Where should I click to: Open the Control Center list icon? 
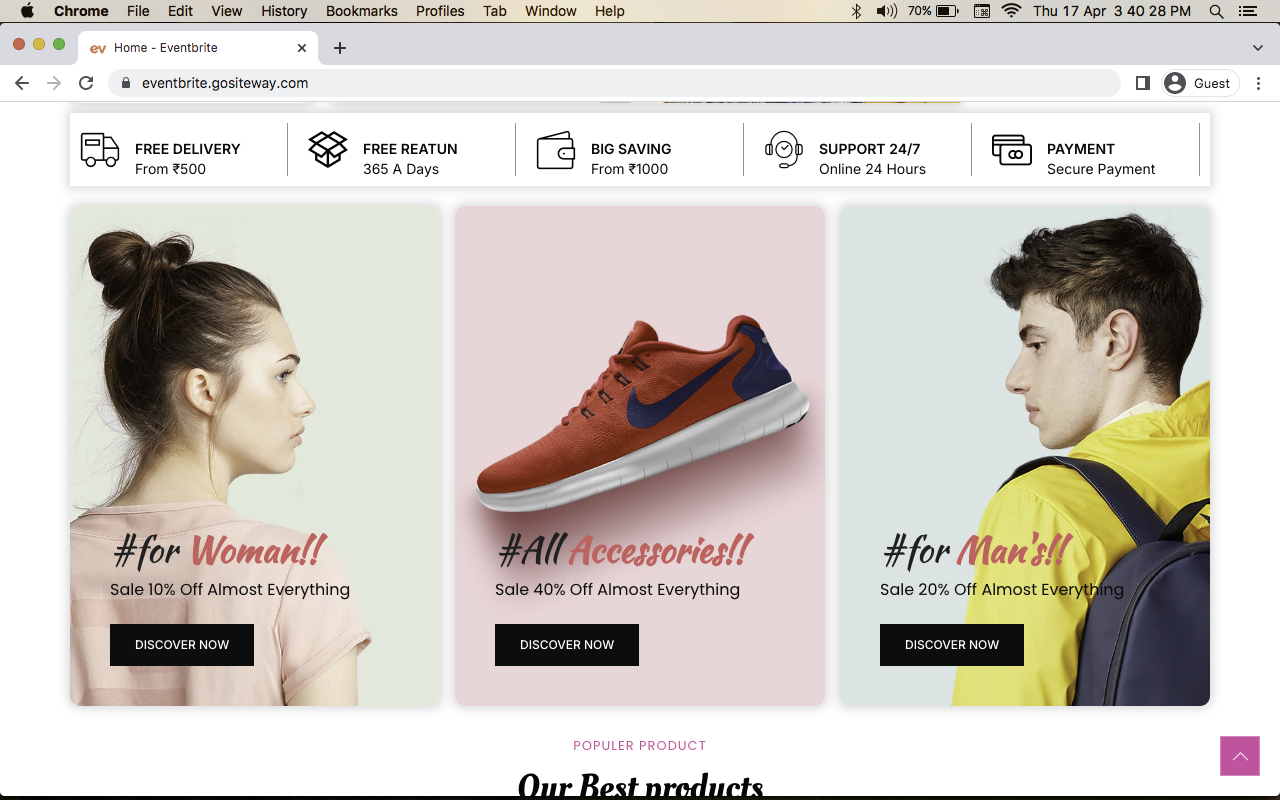coord(1247,11)
